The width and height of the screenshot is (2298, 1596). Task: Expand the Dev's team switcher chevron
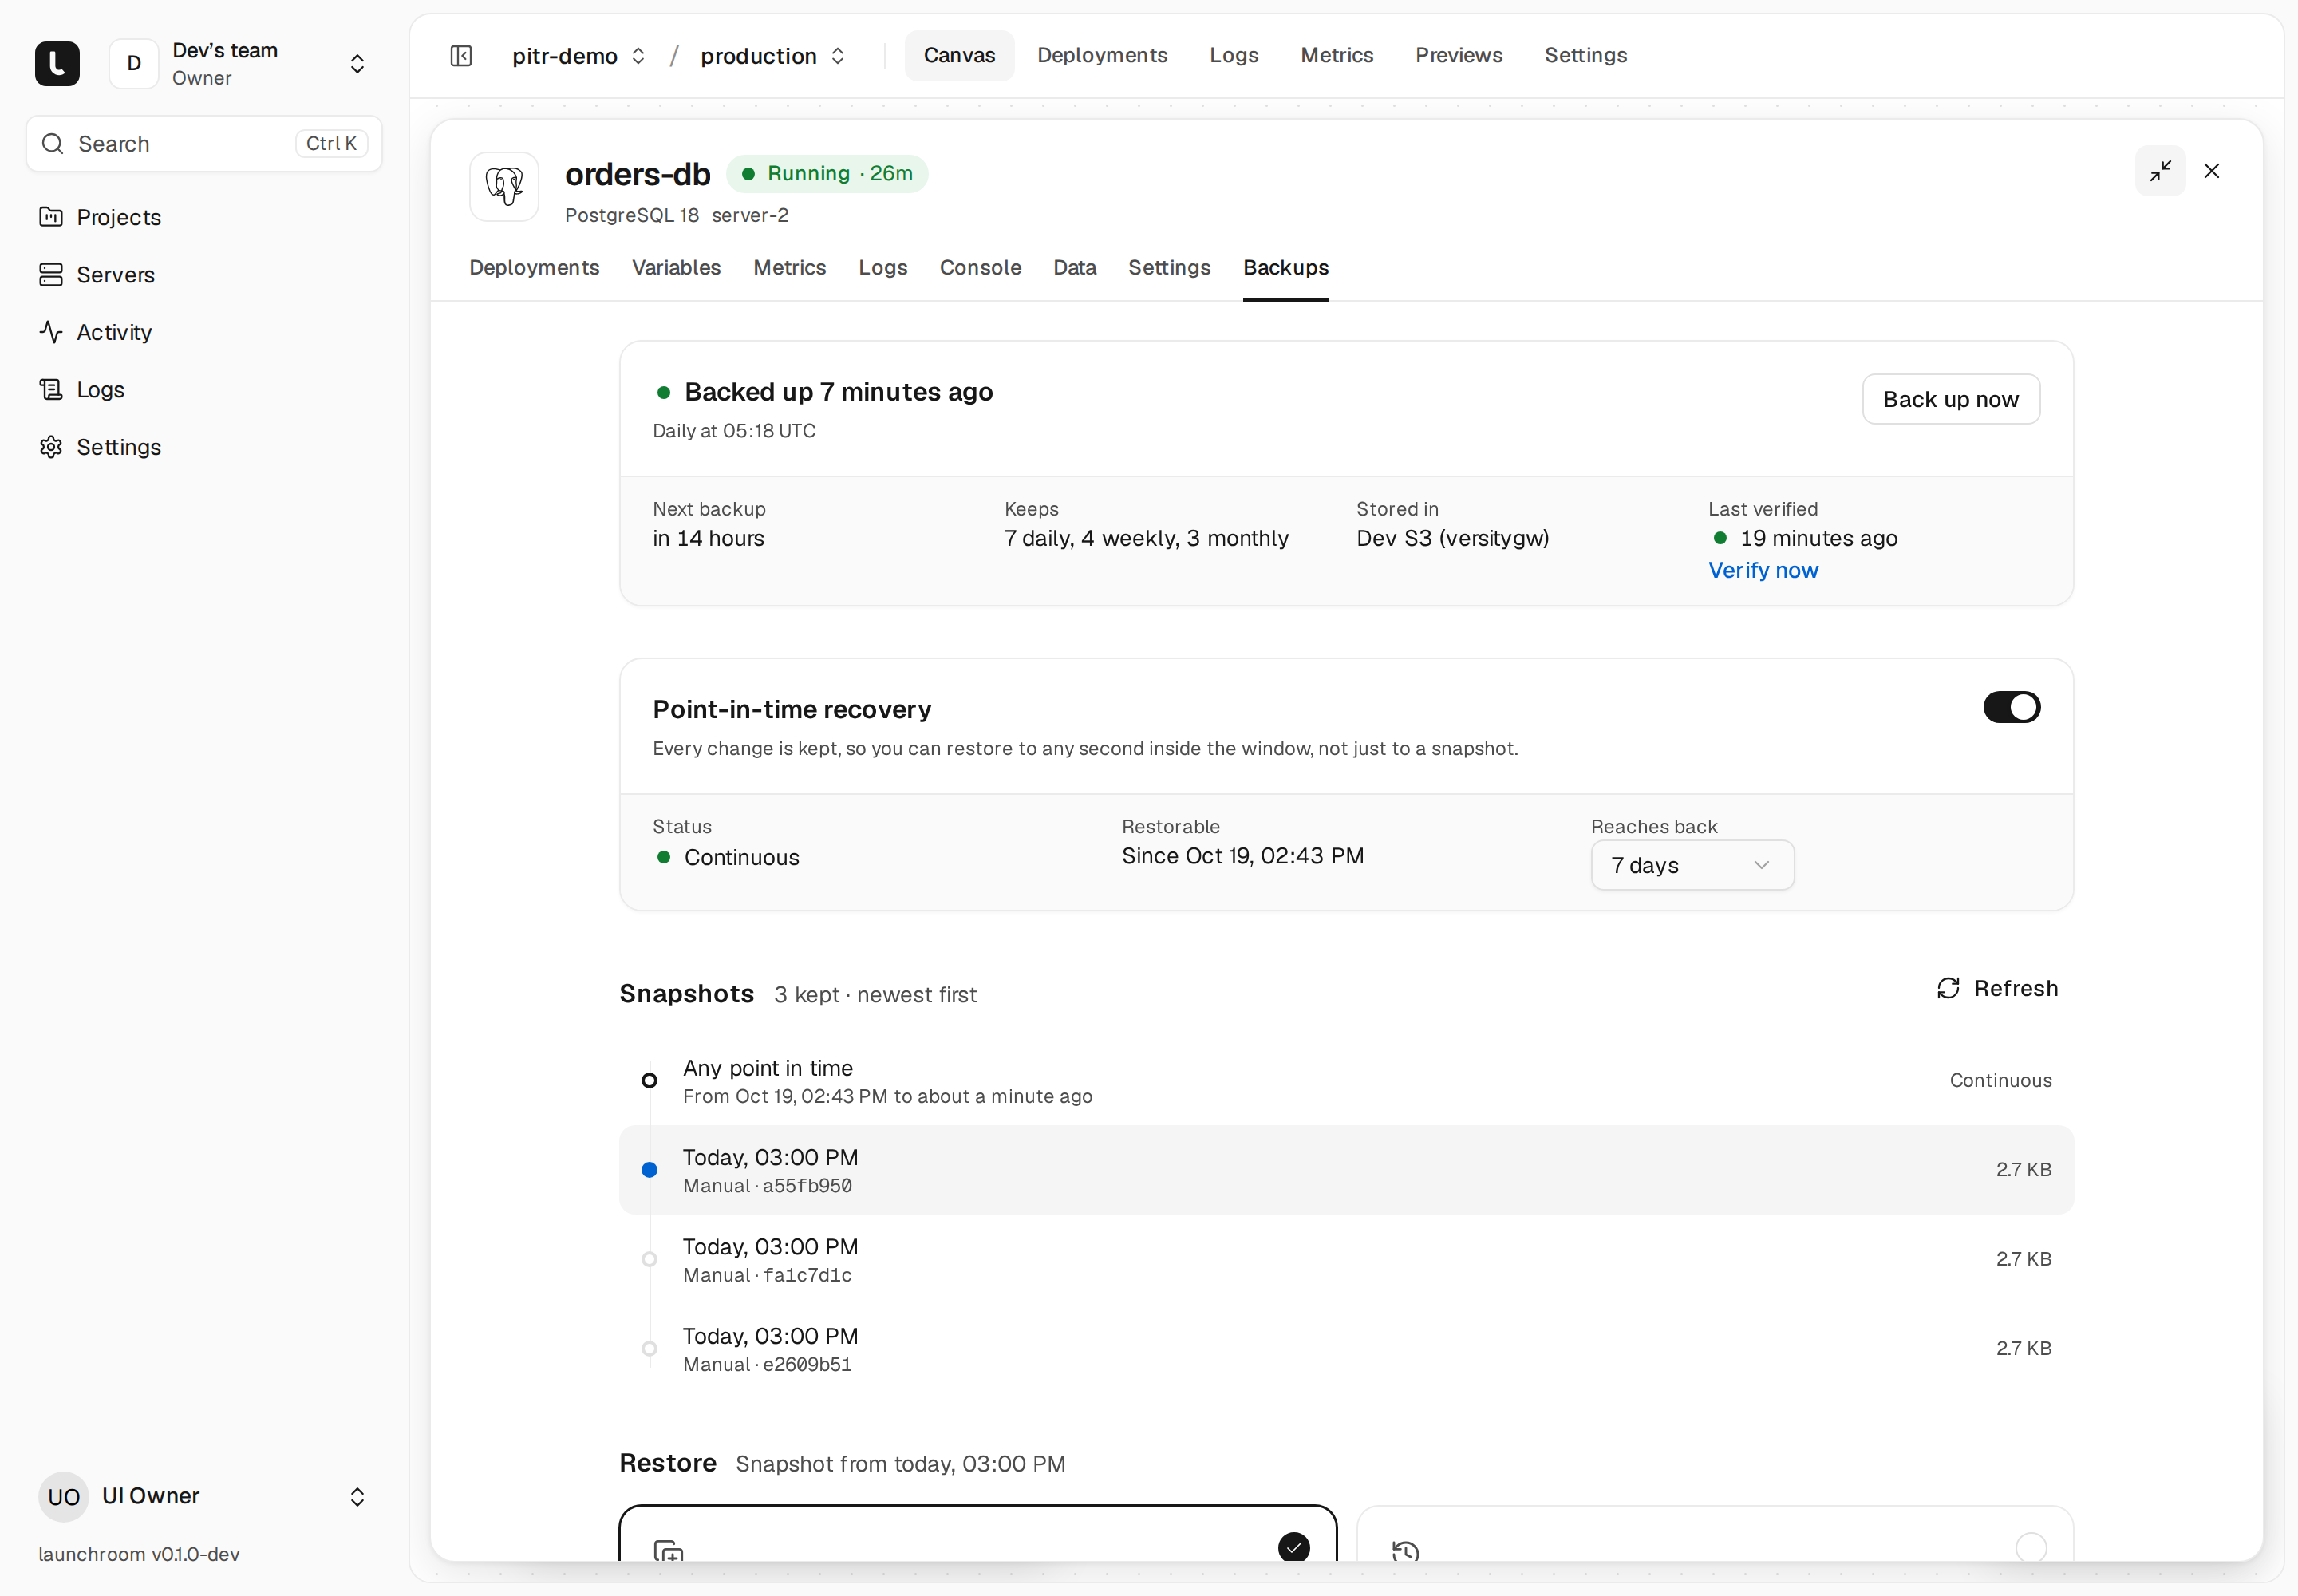click(357, 64)
